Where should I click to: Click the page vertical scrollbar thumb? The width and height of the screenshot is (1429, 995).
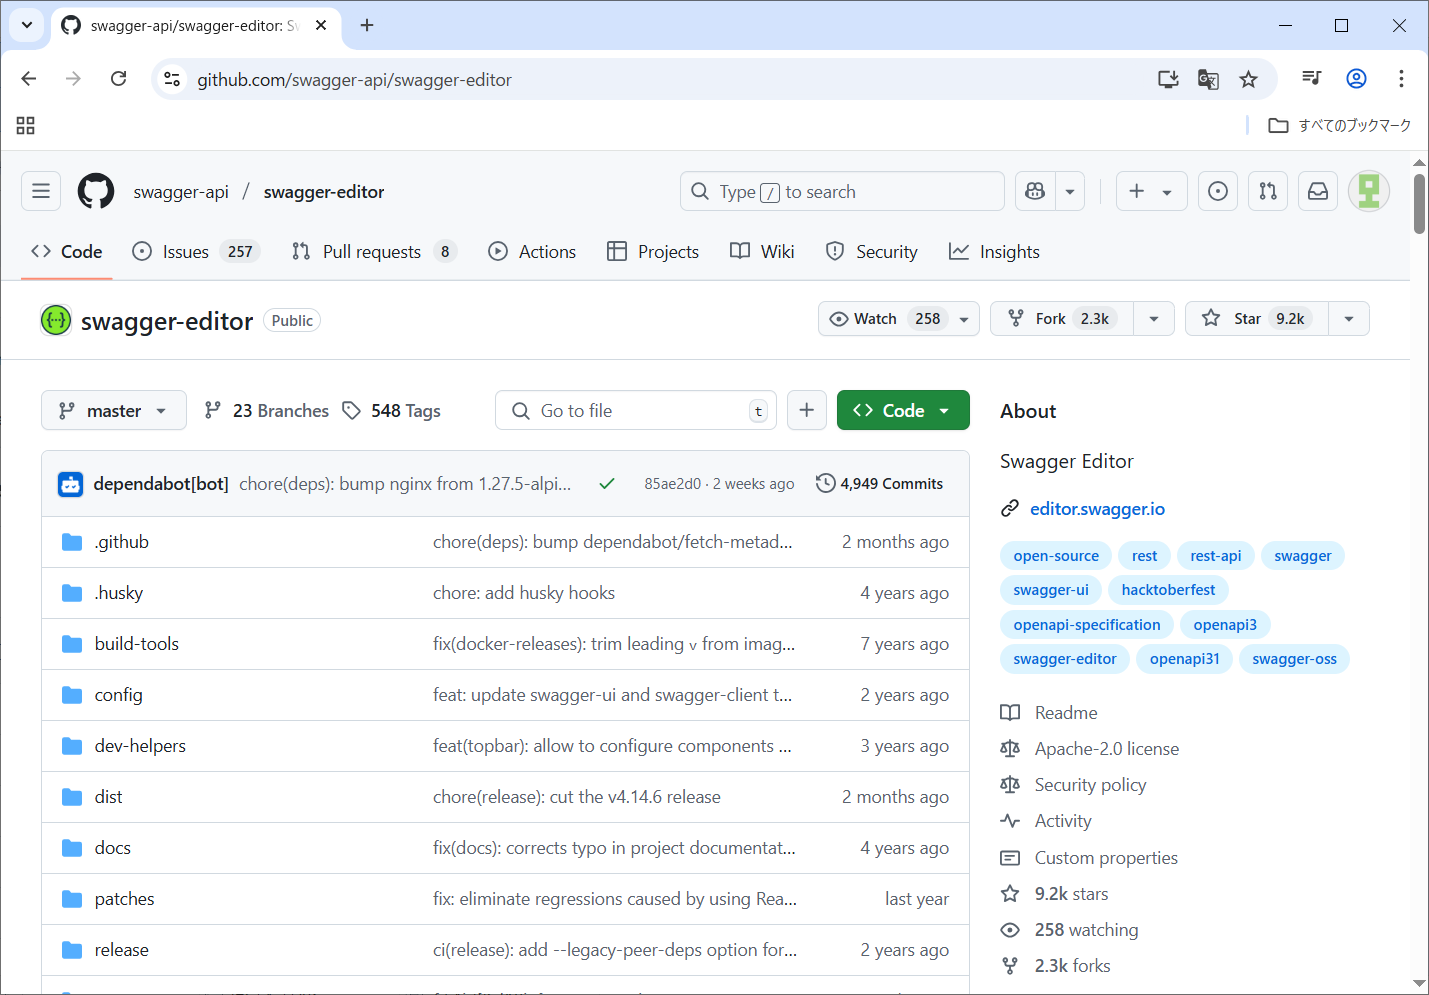(x=1419, y=204)
